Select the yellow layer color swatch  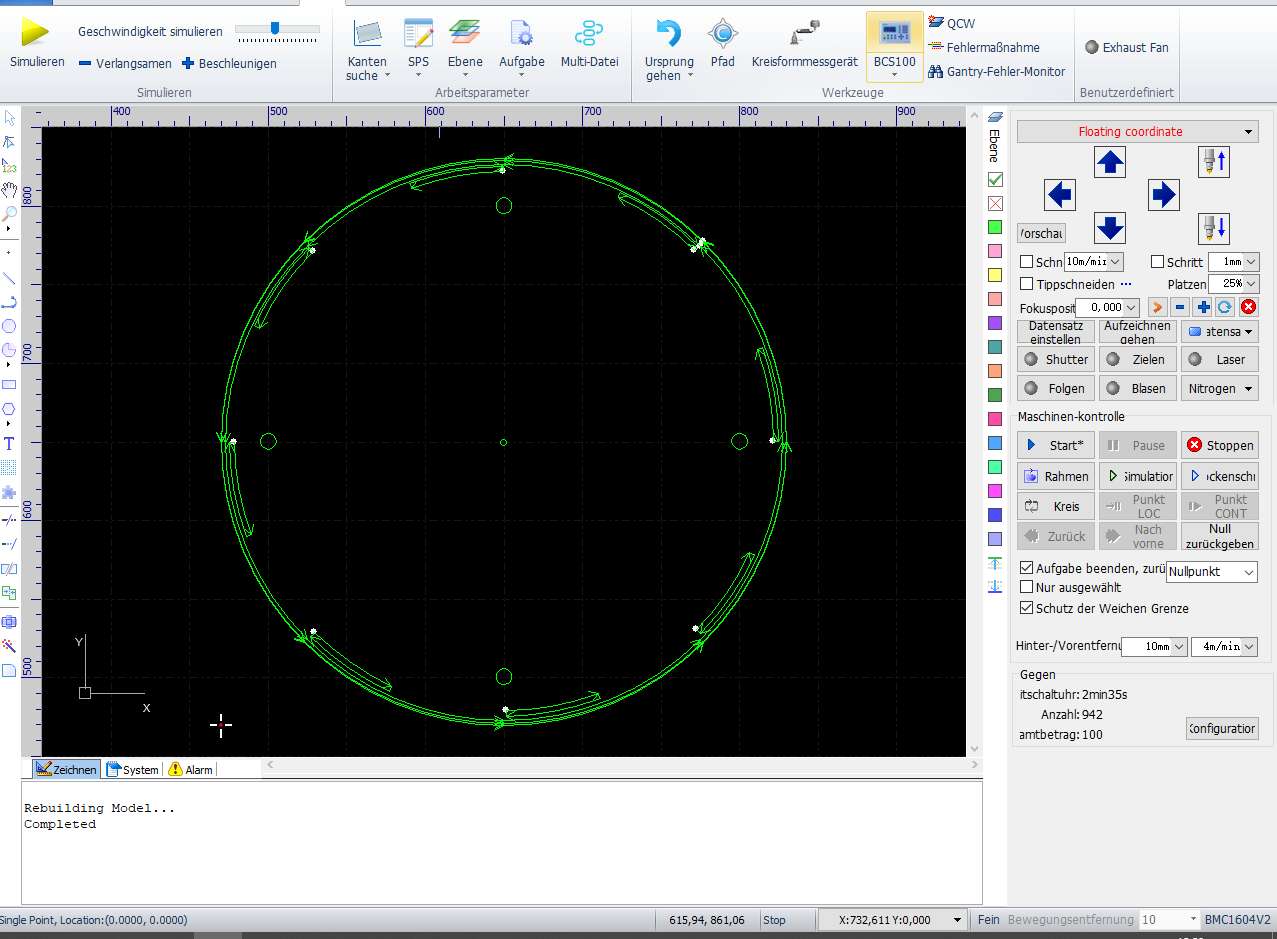tap(994, 275)
